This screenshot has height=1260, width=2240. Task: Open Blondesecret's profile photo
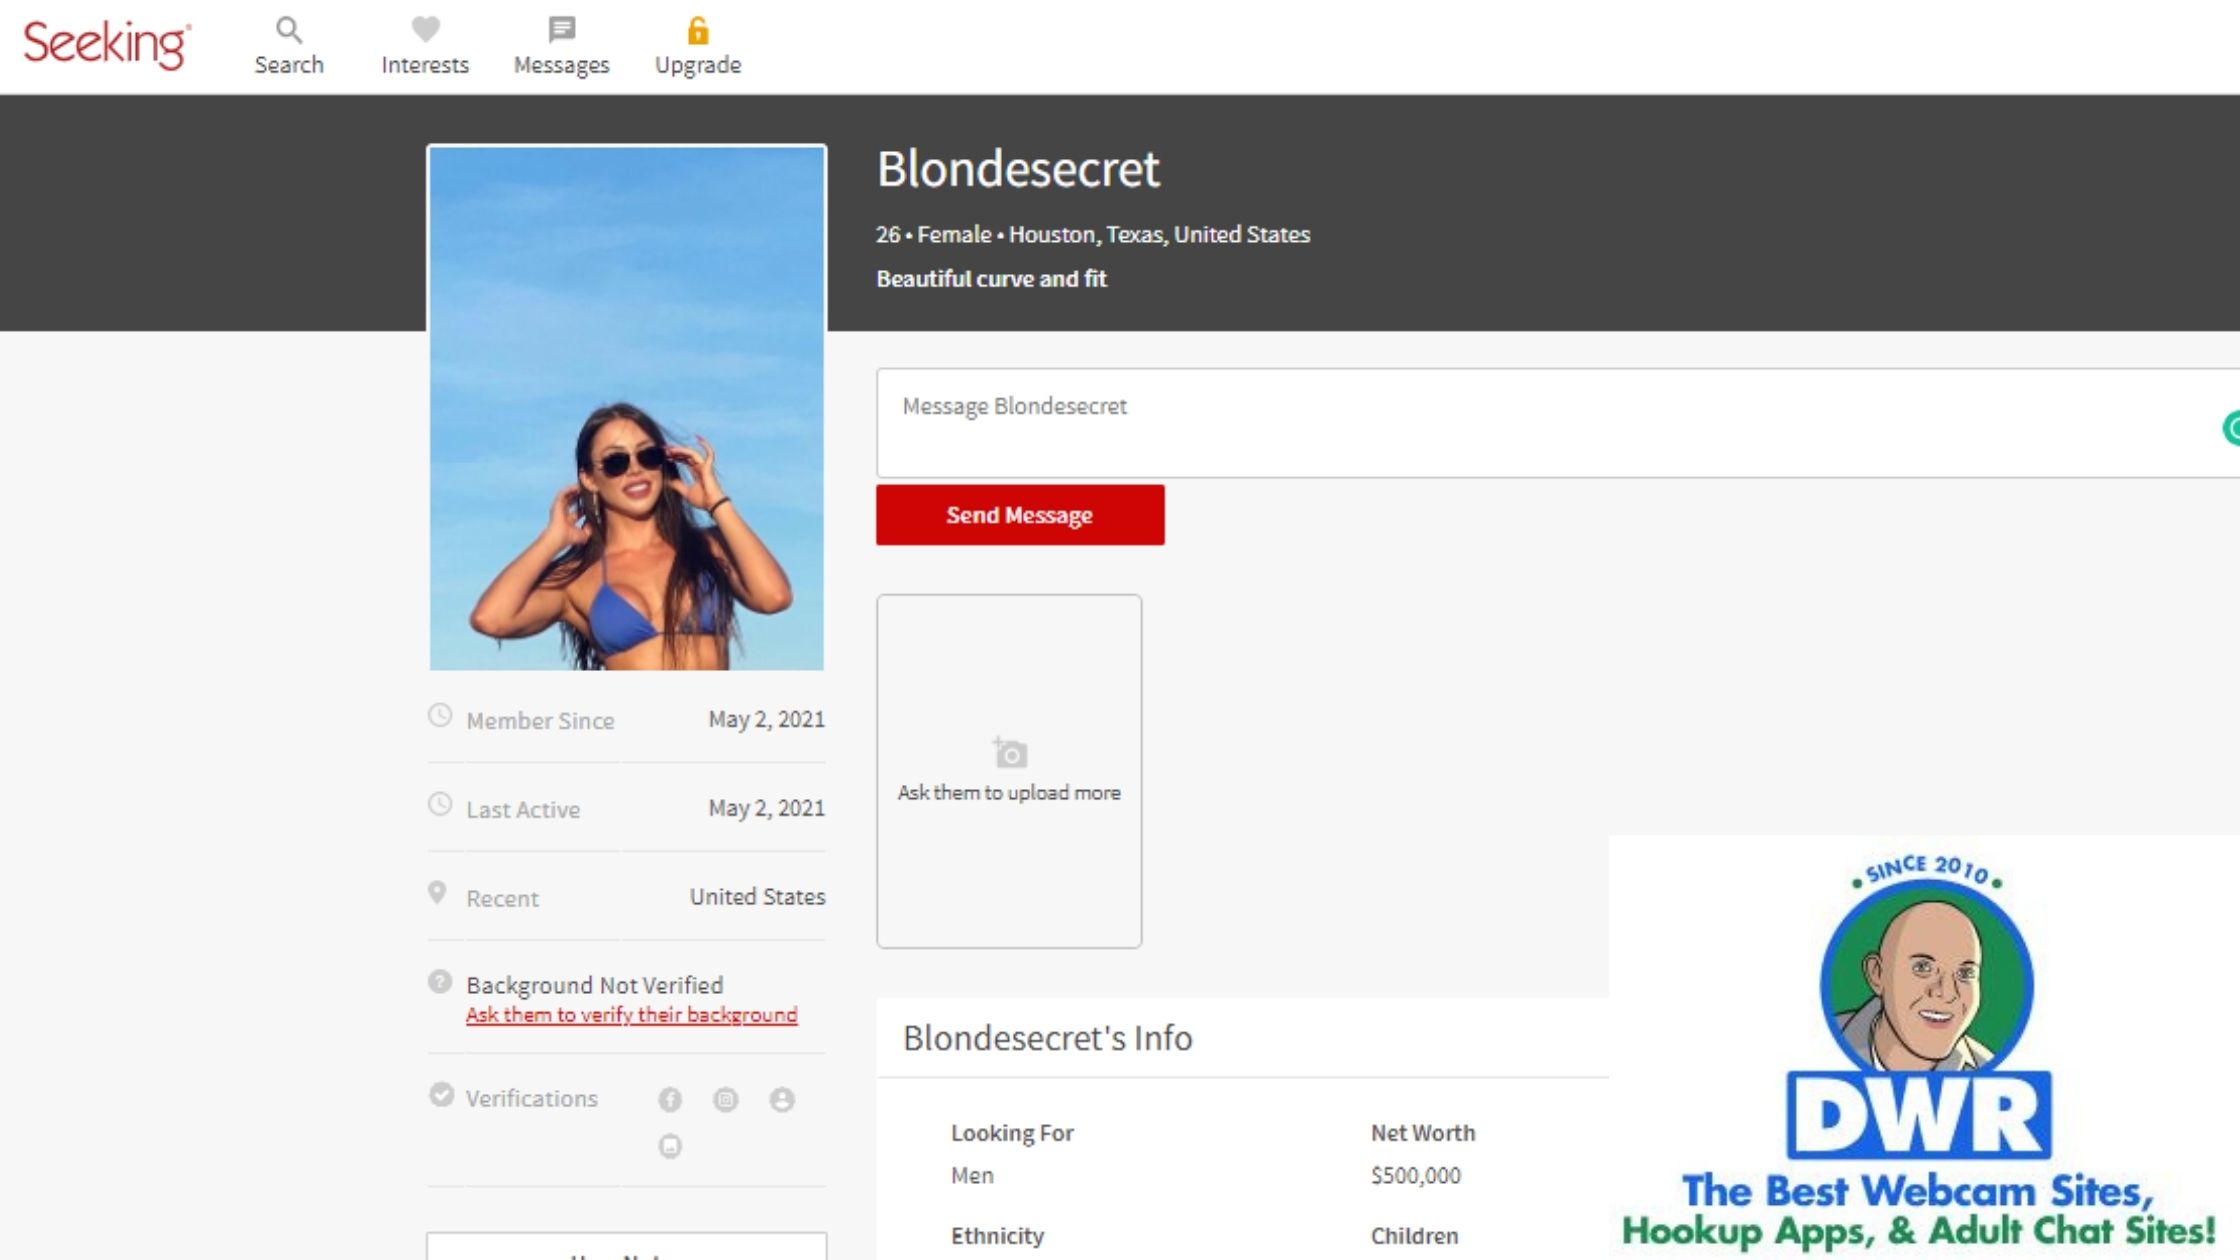(x=627, y=408)
